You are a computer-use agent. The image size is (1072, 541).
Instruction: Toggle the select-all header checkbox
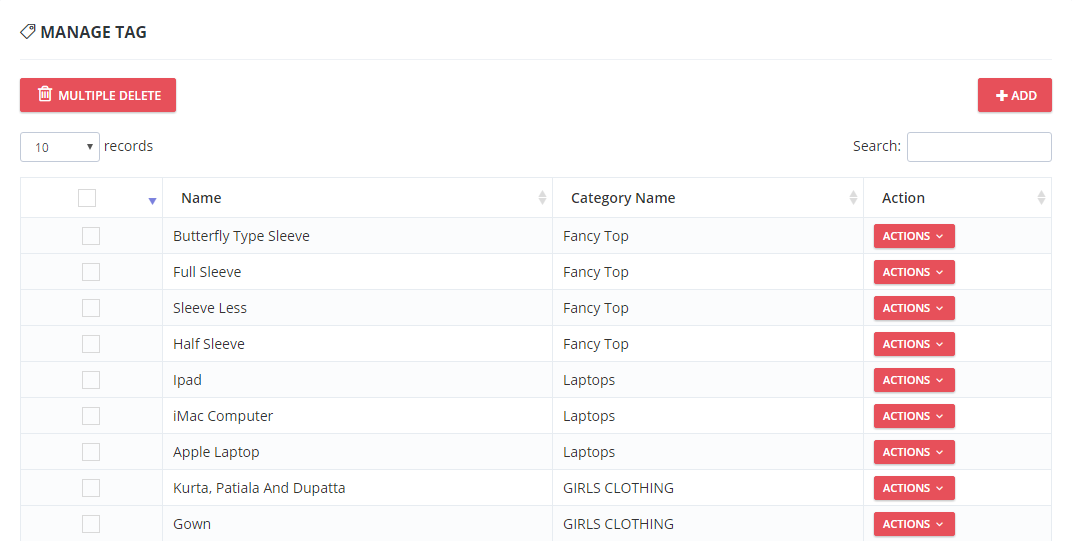[x=87, y=198]
